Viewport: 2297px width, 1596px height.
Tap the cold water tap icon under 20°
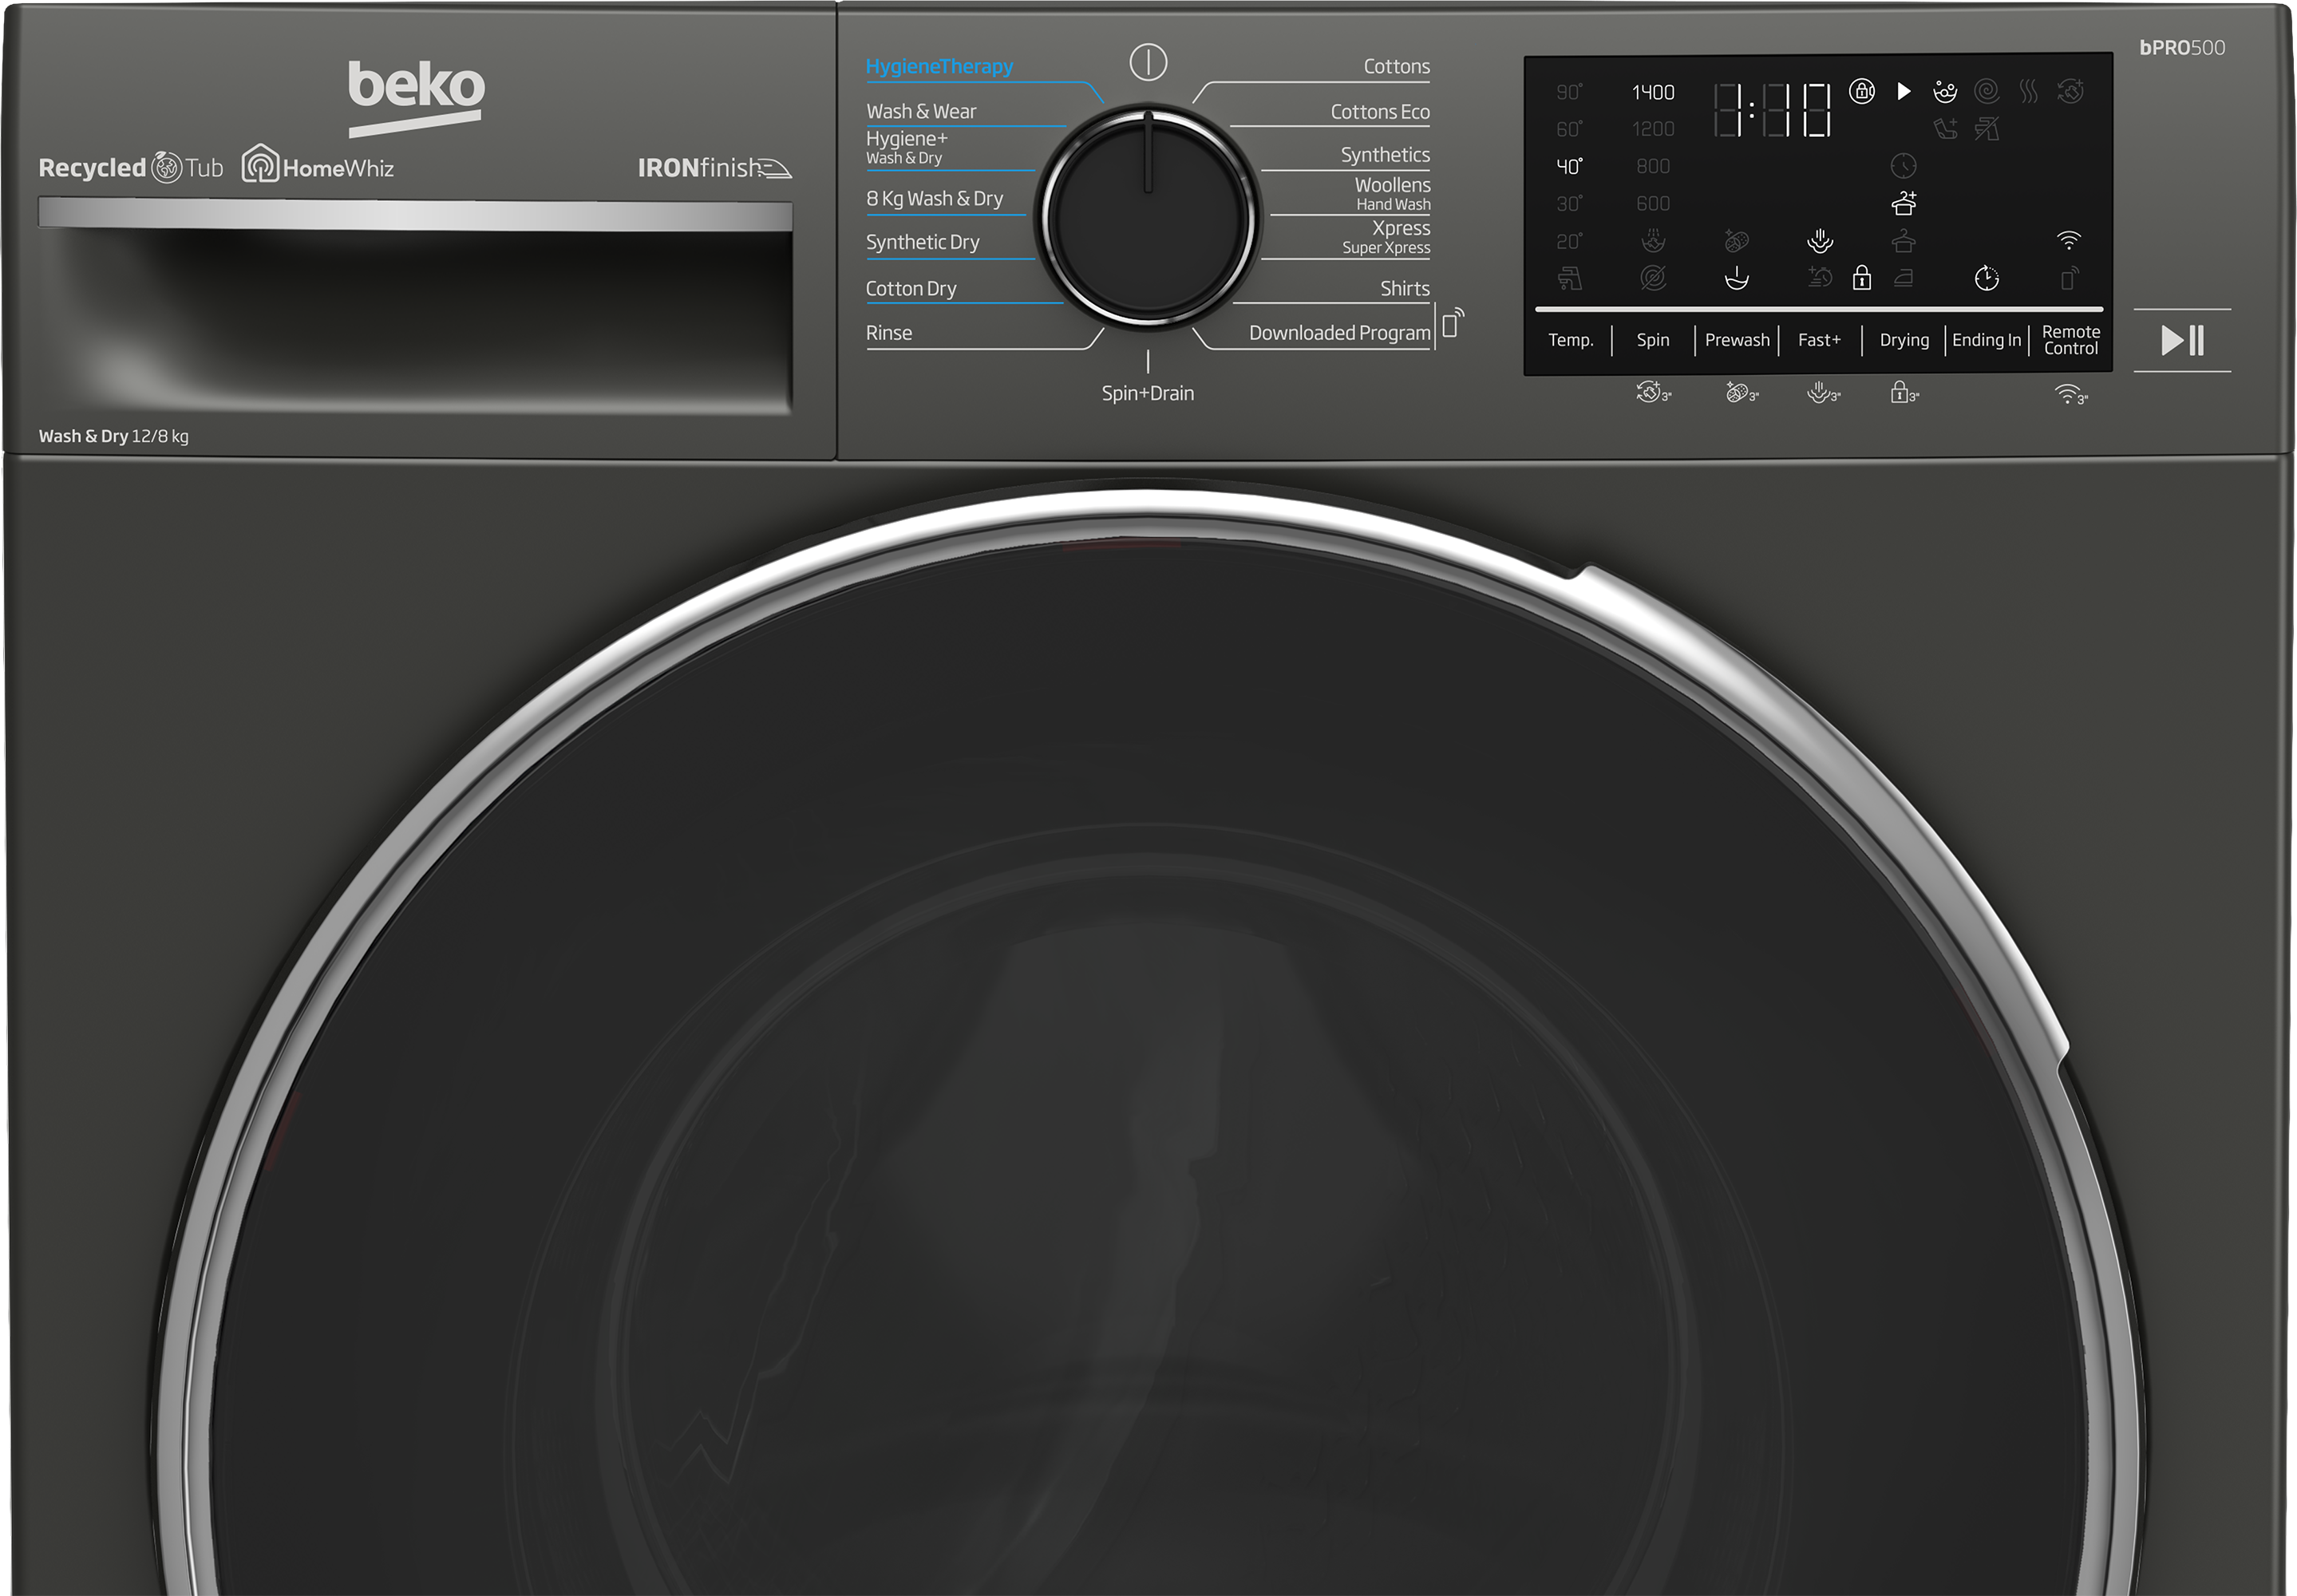click(x=1570, y=278)
